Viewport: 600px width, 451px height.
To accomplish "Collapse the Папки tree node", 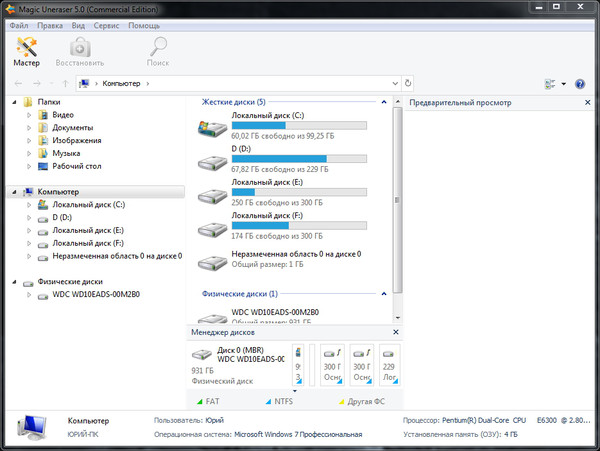I will tap(14, 102).
